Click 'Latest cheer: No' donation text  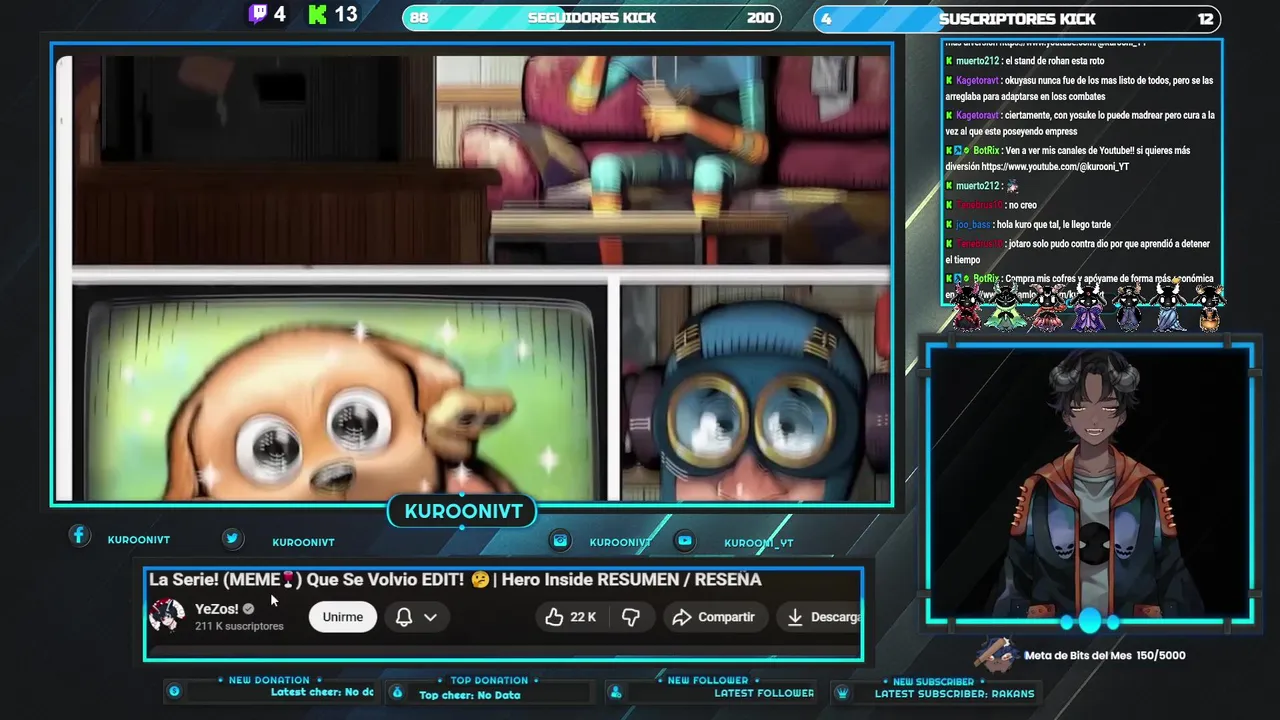click(x=322, y=692)
